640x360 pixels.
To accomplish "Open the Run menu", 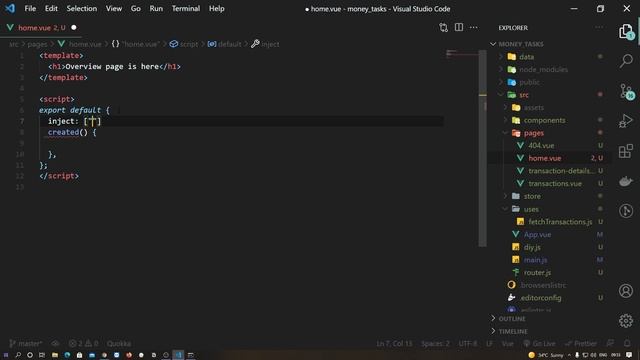I will click(156, 9).
